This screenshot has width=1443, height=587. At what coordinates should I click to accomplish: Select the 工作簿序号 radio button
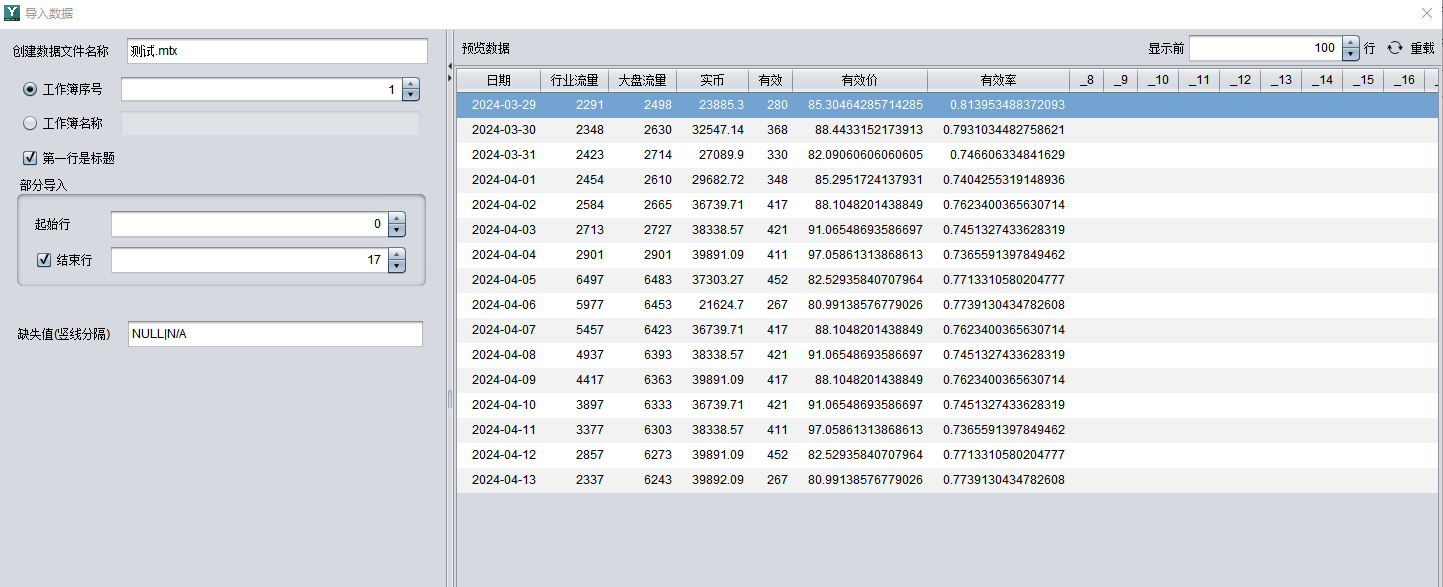click(30, 90)
